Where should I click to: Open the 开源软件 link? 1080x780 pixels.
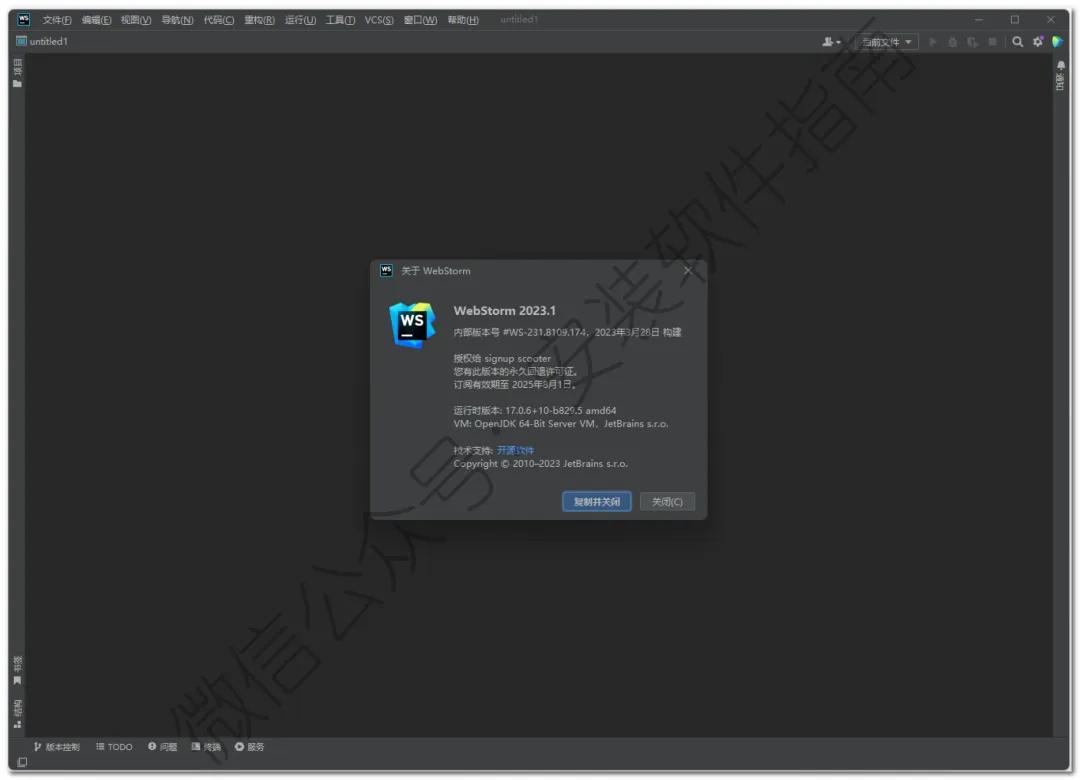[x=515, y=451]
